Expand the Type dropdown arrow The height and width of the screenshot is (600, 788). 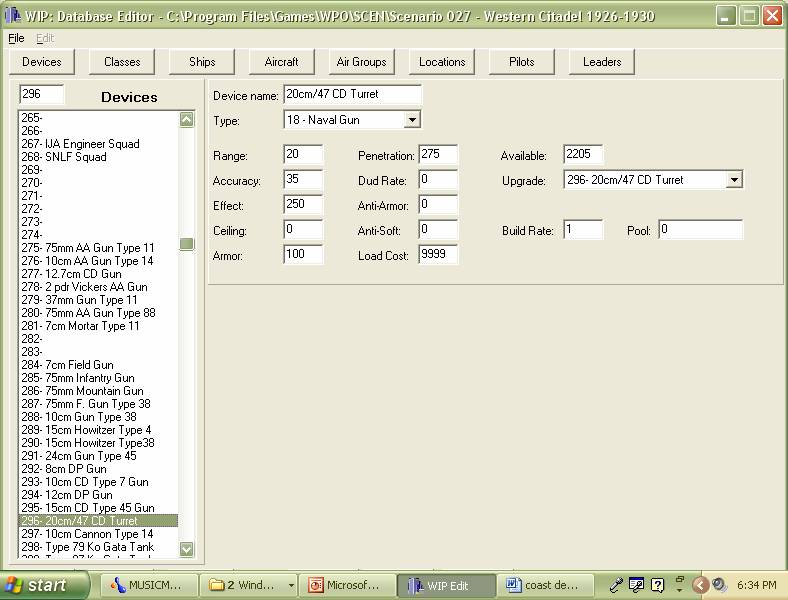pyautogui.click(x=412, y=120)
